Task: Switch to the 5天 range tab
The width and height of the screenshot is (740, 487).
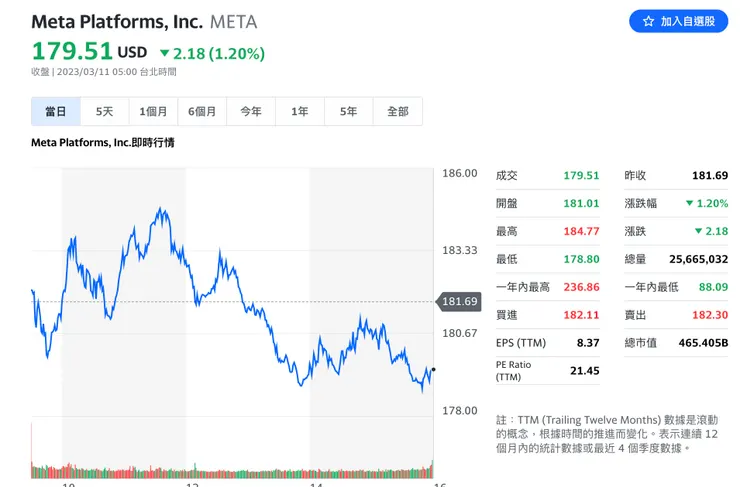Action: pos(105,112)
